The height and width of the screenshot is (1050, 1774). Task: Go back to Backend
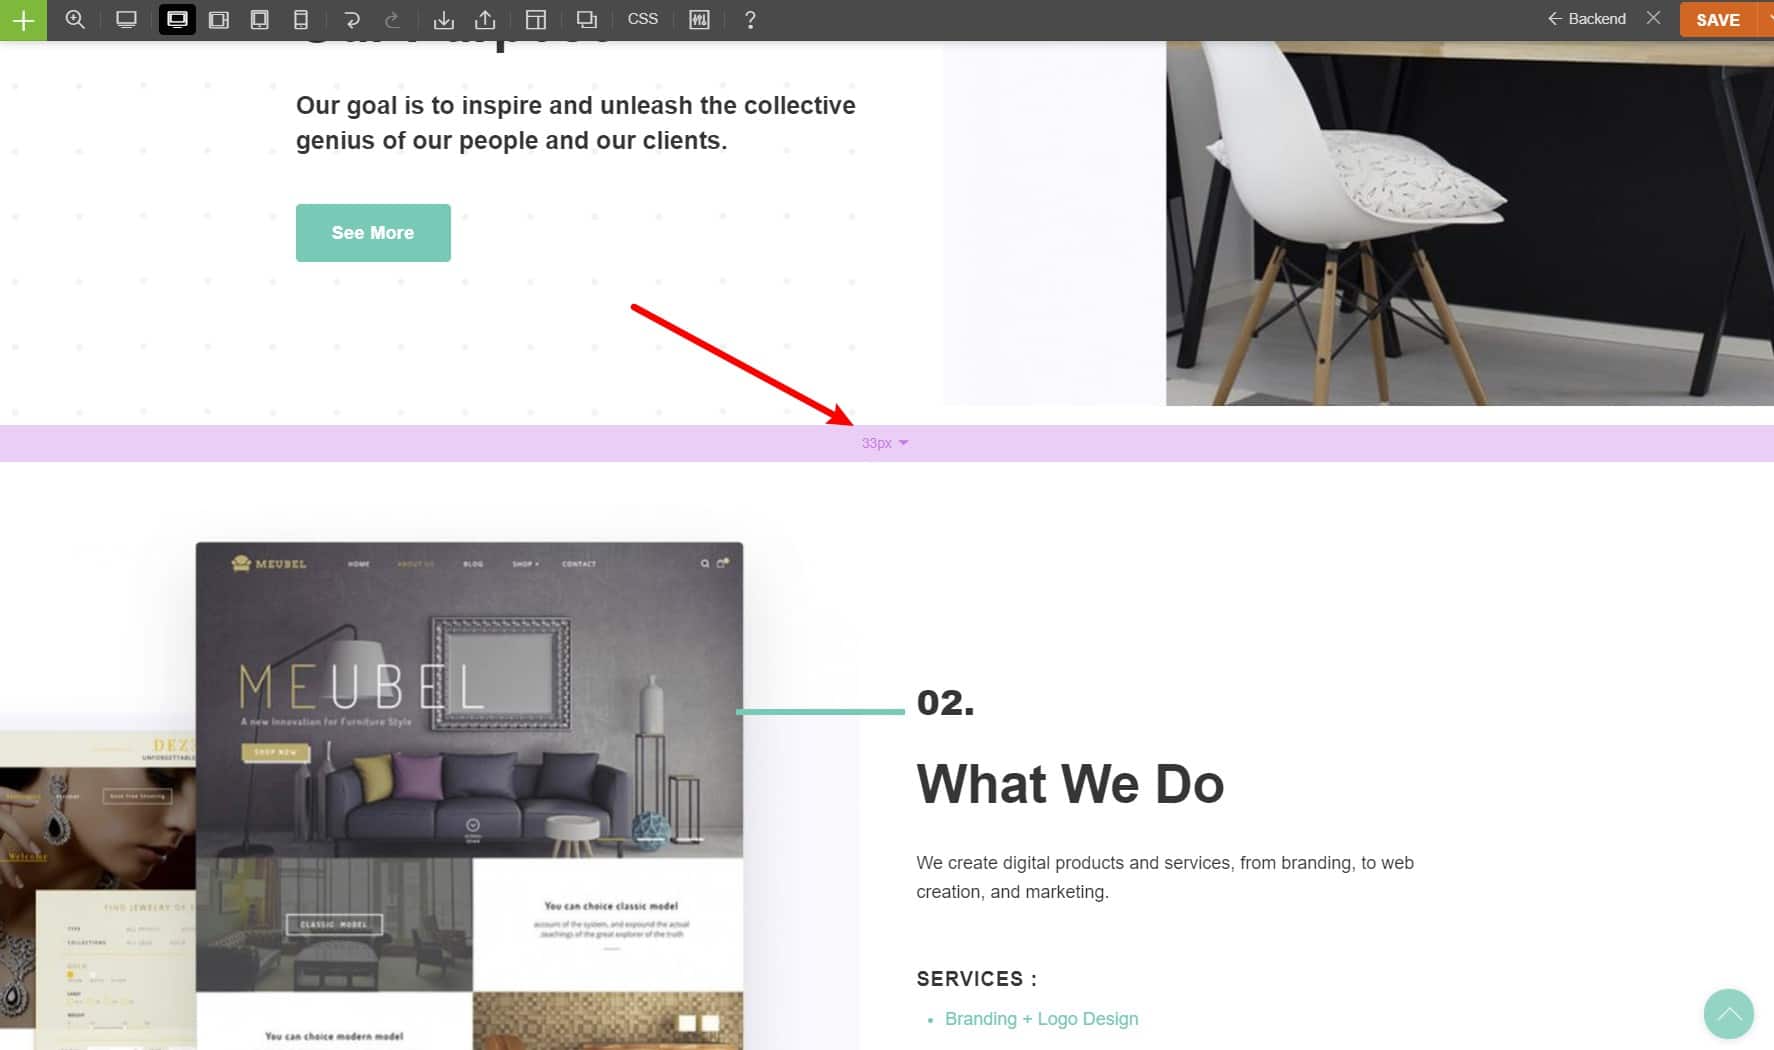tap(1587, 19)
